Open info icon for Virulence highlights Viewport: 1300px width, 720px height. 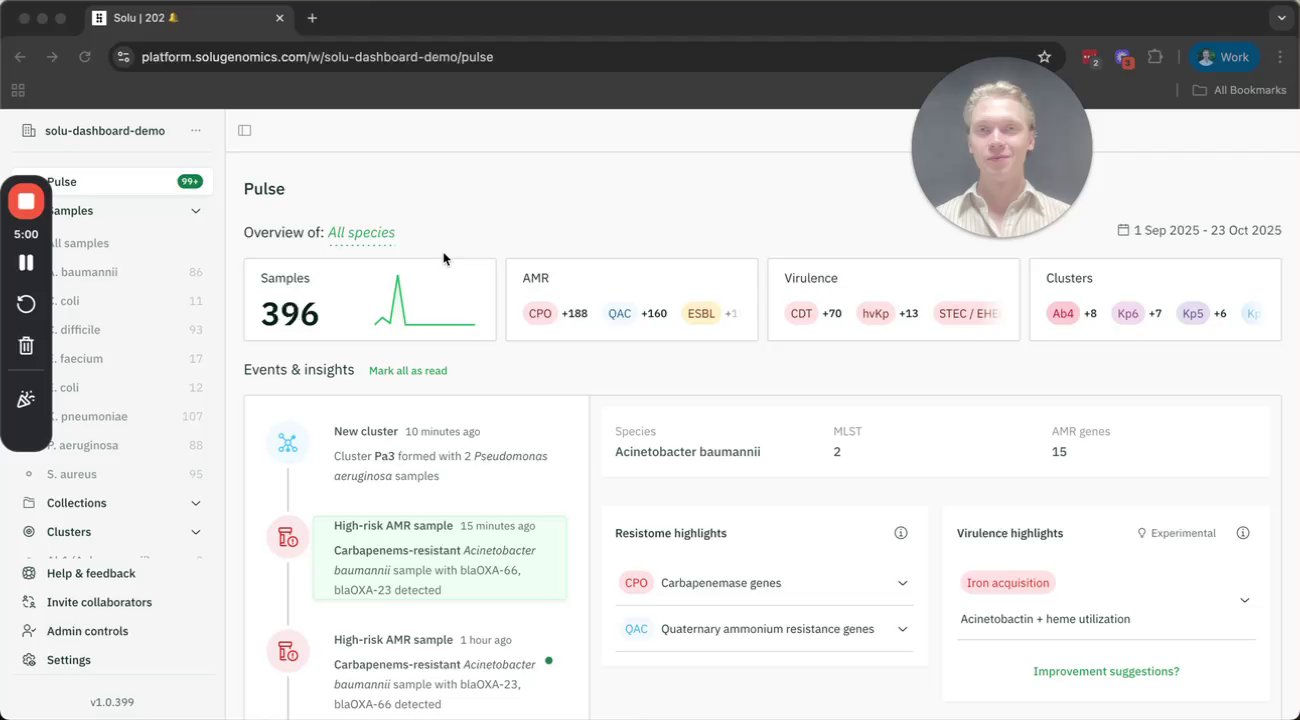point(1243,533)
